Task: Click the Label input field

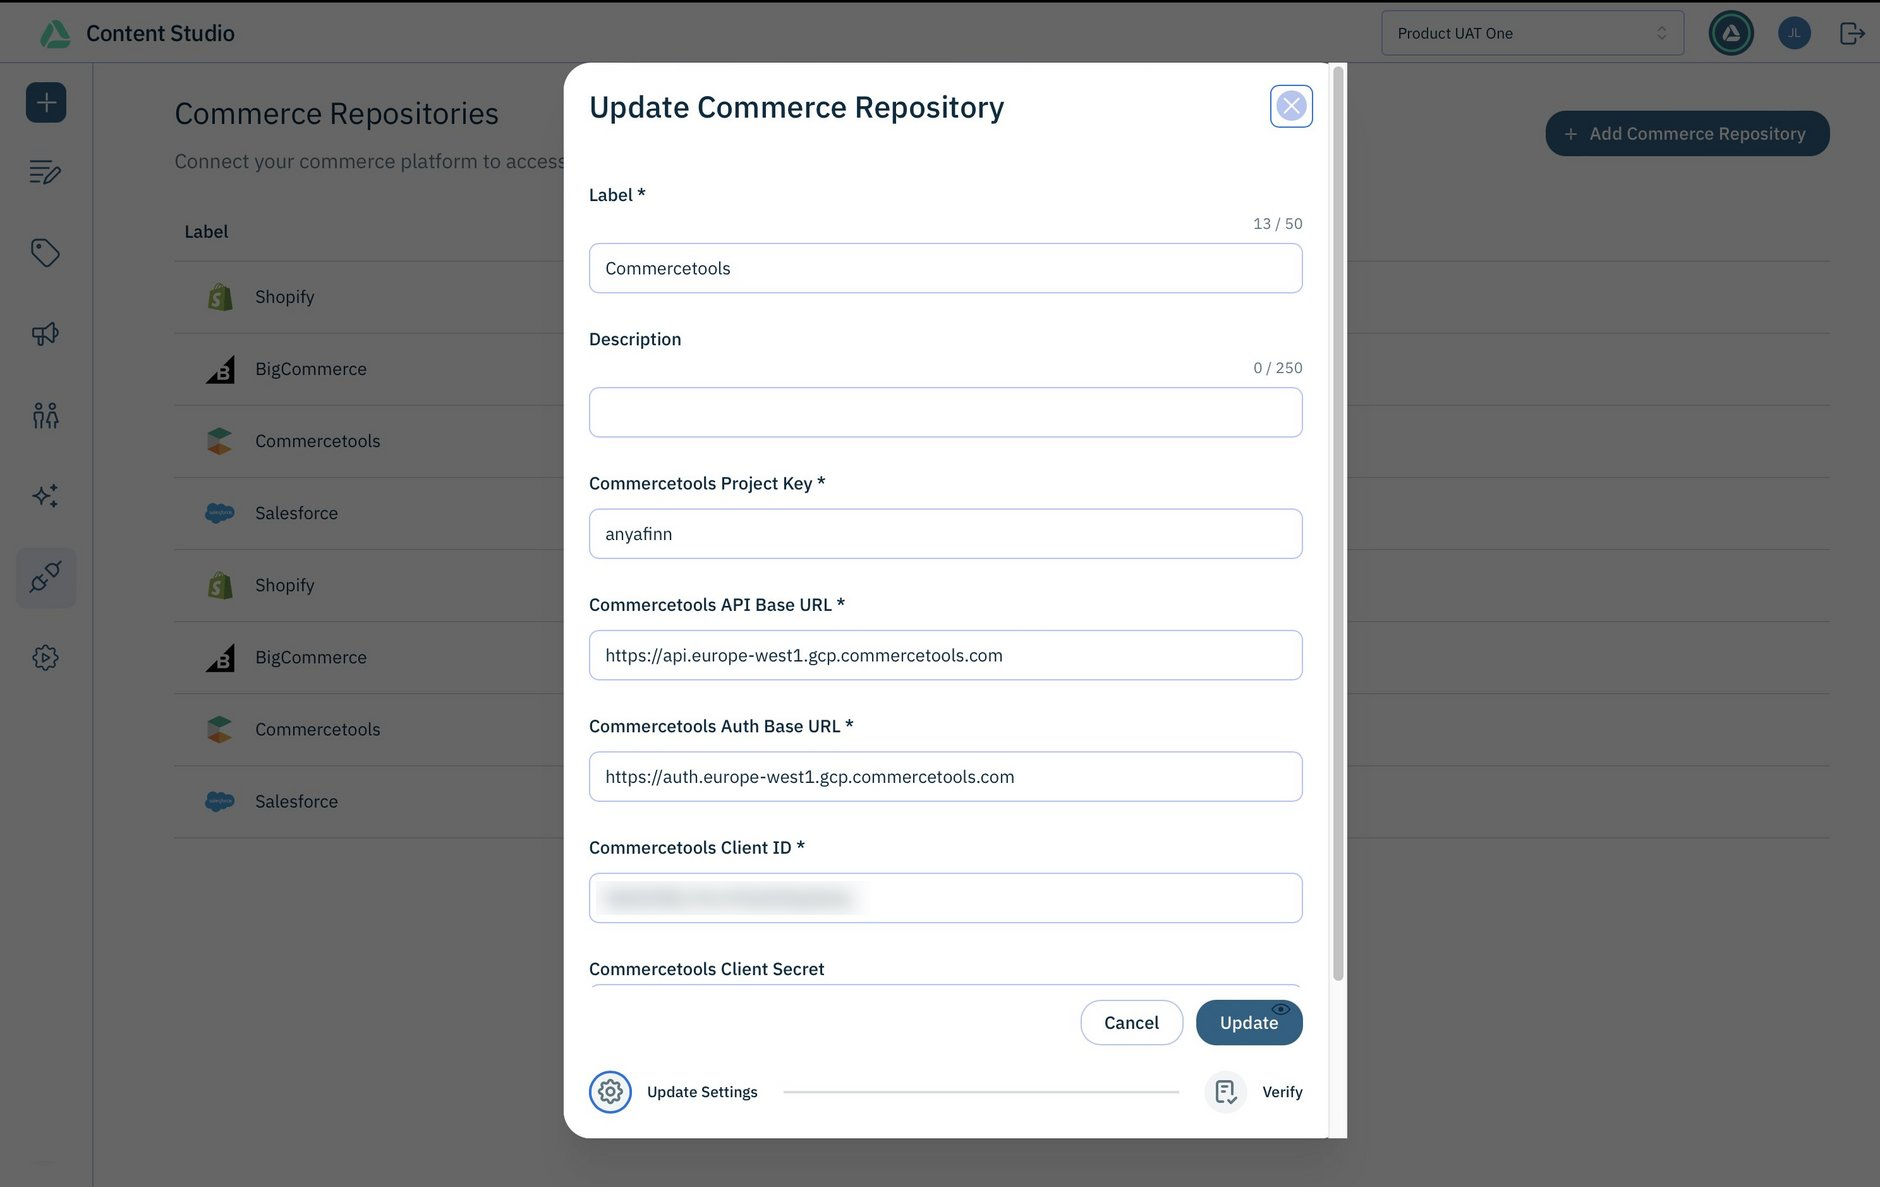Action: pos(945,268)
